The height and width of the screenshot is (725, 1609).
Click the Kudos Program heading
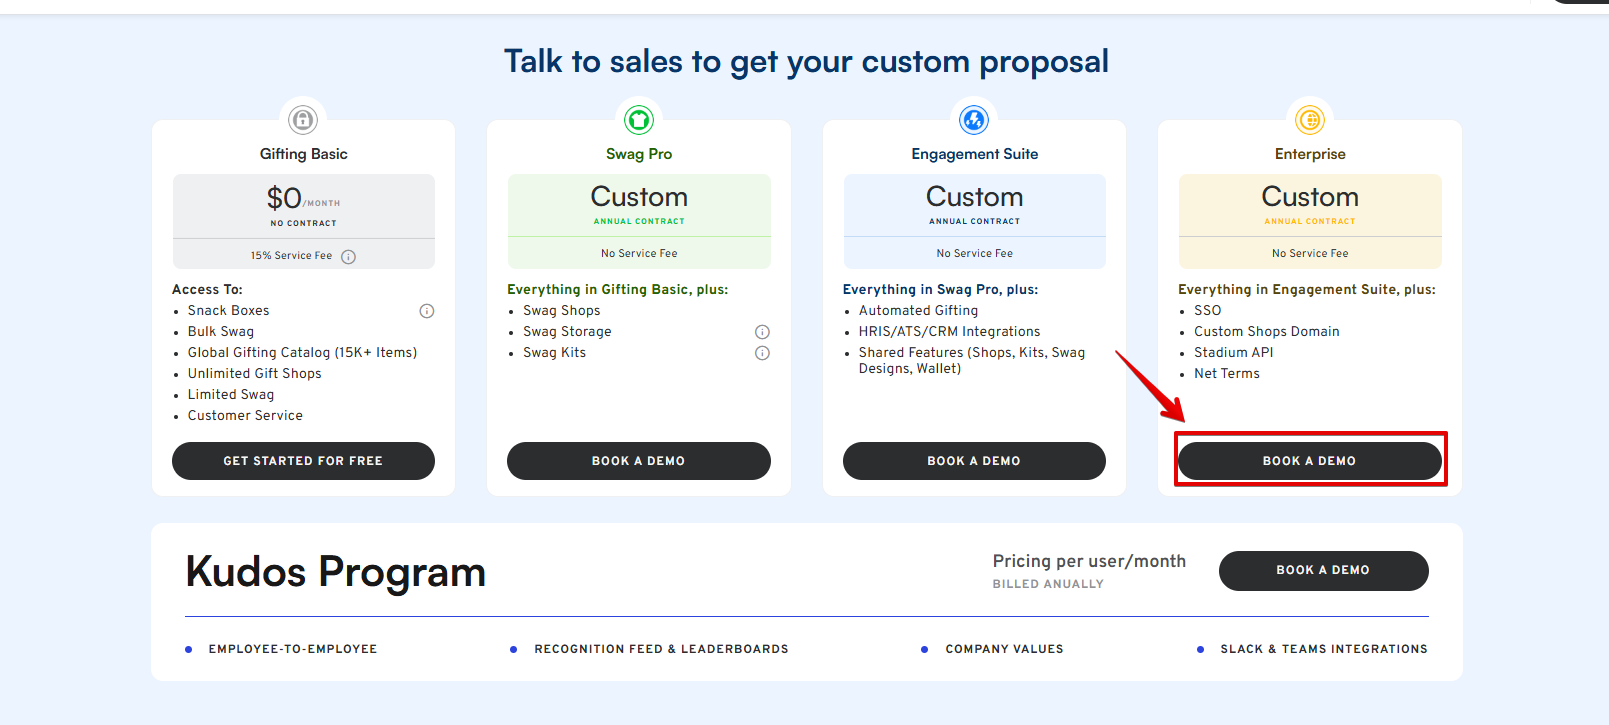click(x=336, y=572)
